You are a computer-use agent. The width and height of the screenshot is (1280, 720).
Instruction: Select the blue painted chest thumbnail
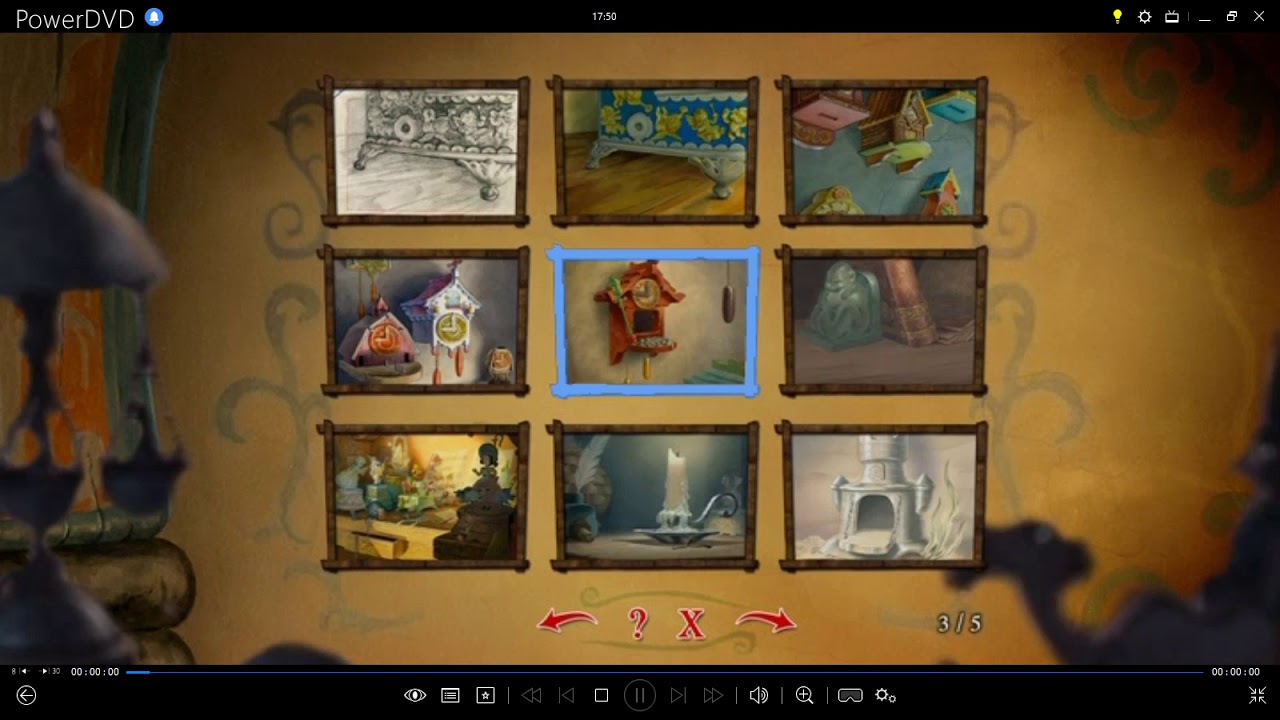[654, 151]
